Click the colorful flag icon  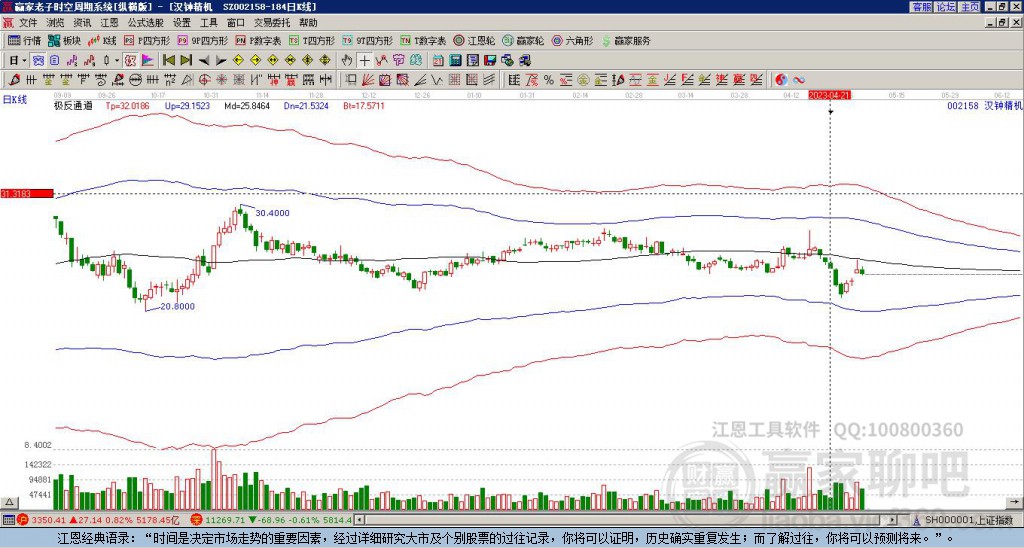point(147,60)
